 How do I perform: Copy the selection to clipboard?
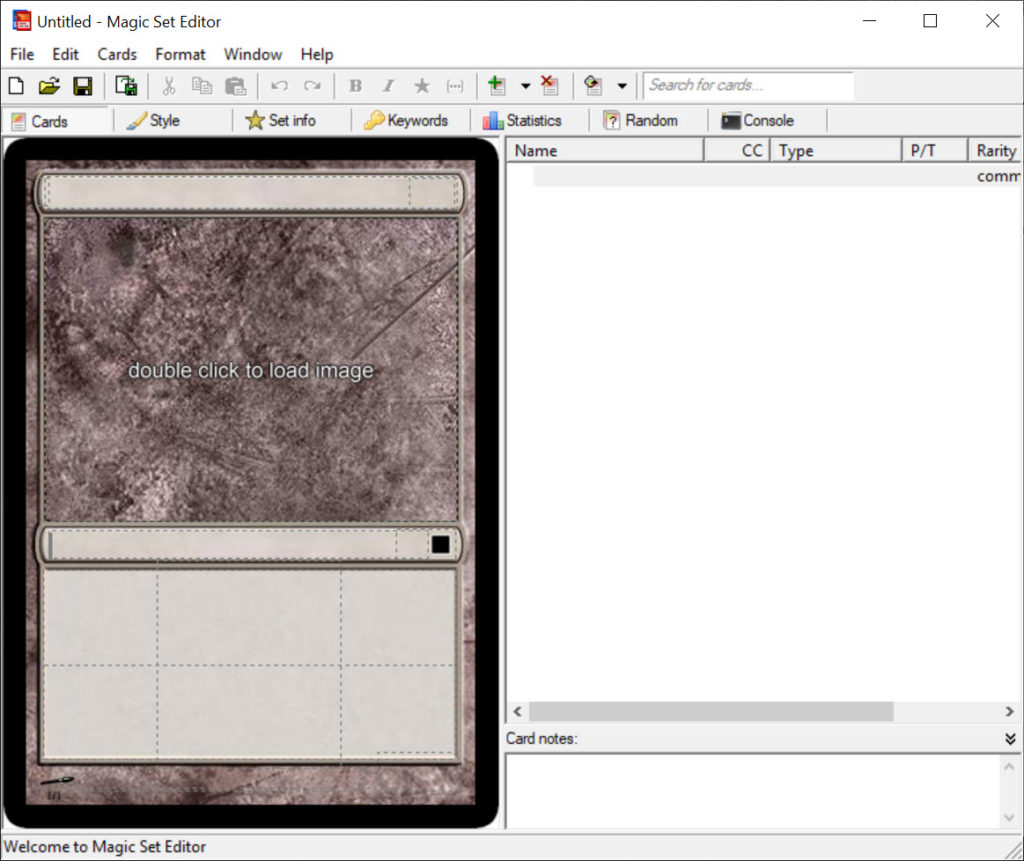click(x=202, y=86)
